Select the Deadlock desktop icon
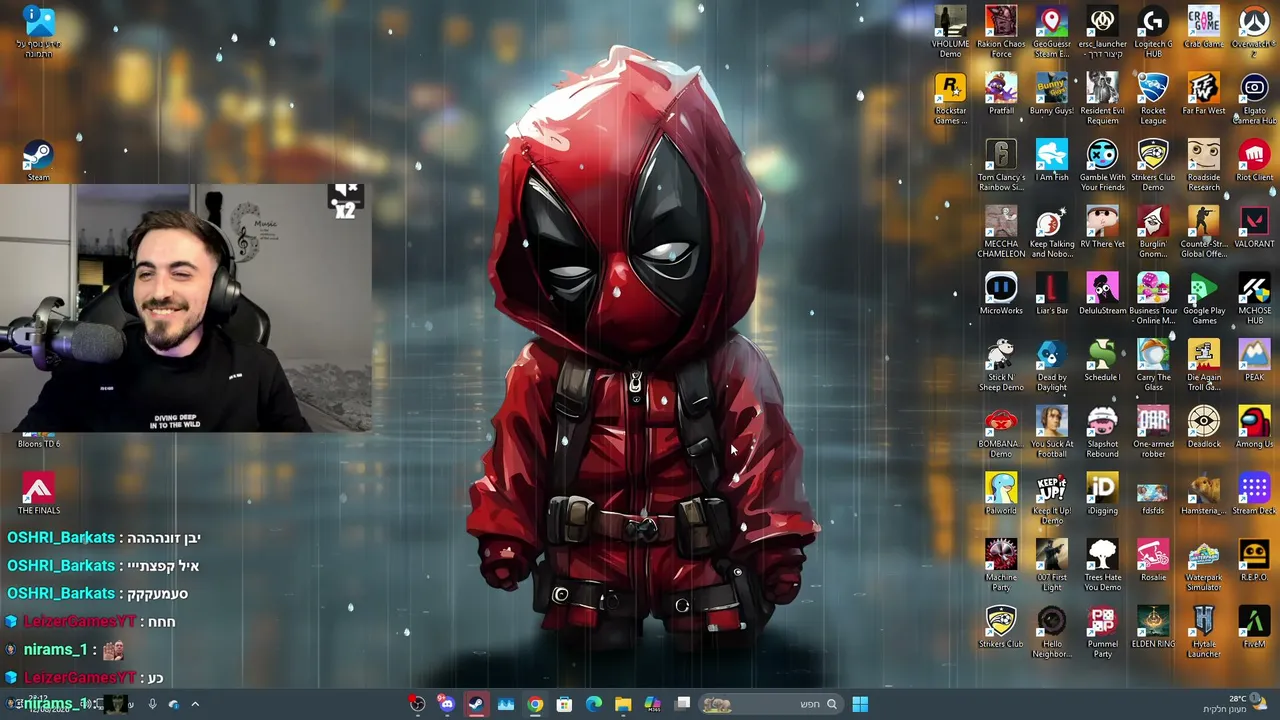This screenshot has height=720, width=1280. tap(1203, 427)
